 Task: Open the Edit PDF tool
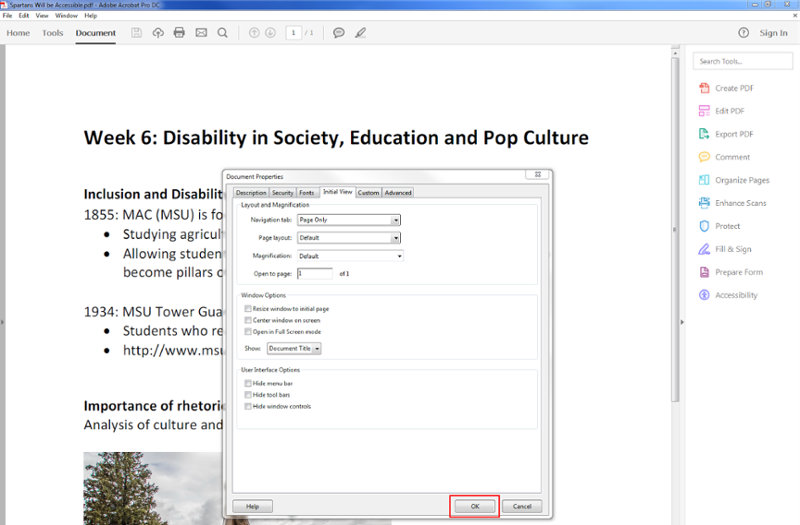click(x=721, y=111)
